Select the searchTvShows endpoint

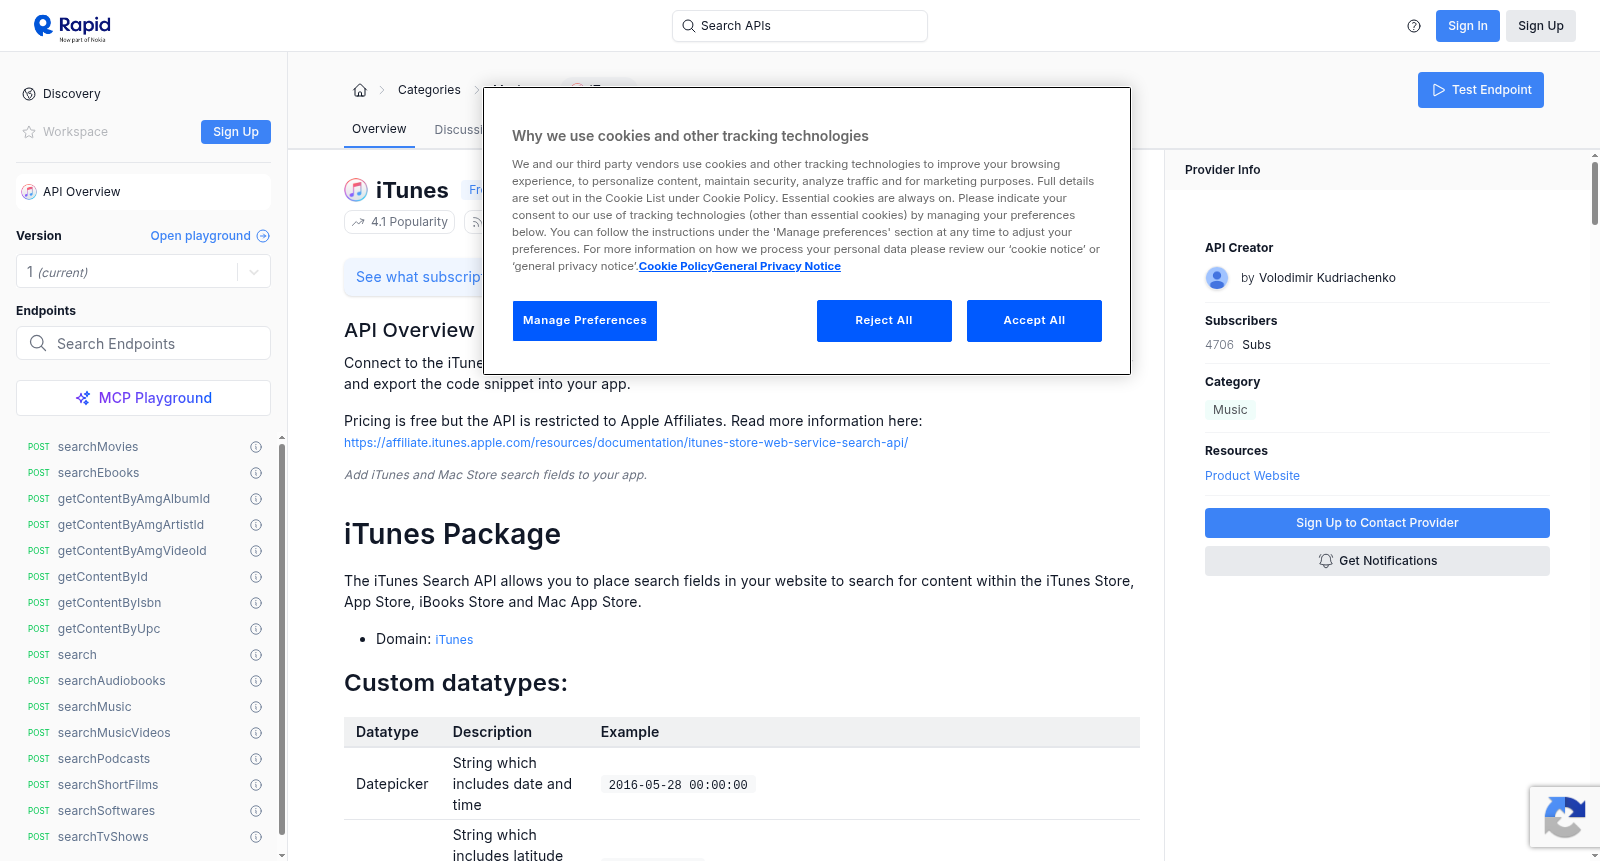(x=103, y=837)
